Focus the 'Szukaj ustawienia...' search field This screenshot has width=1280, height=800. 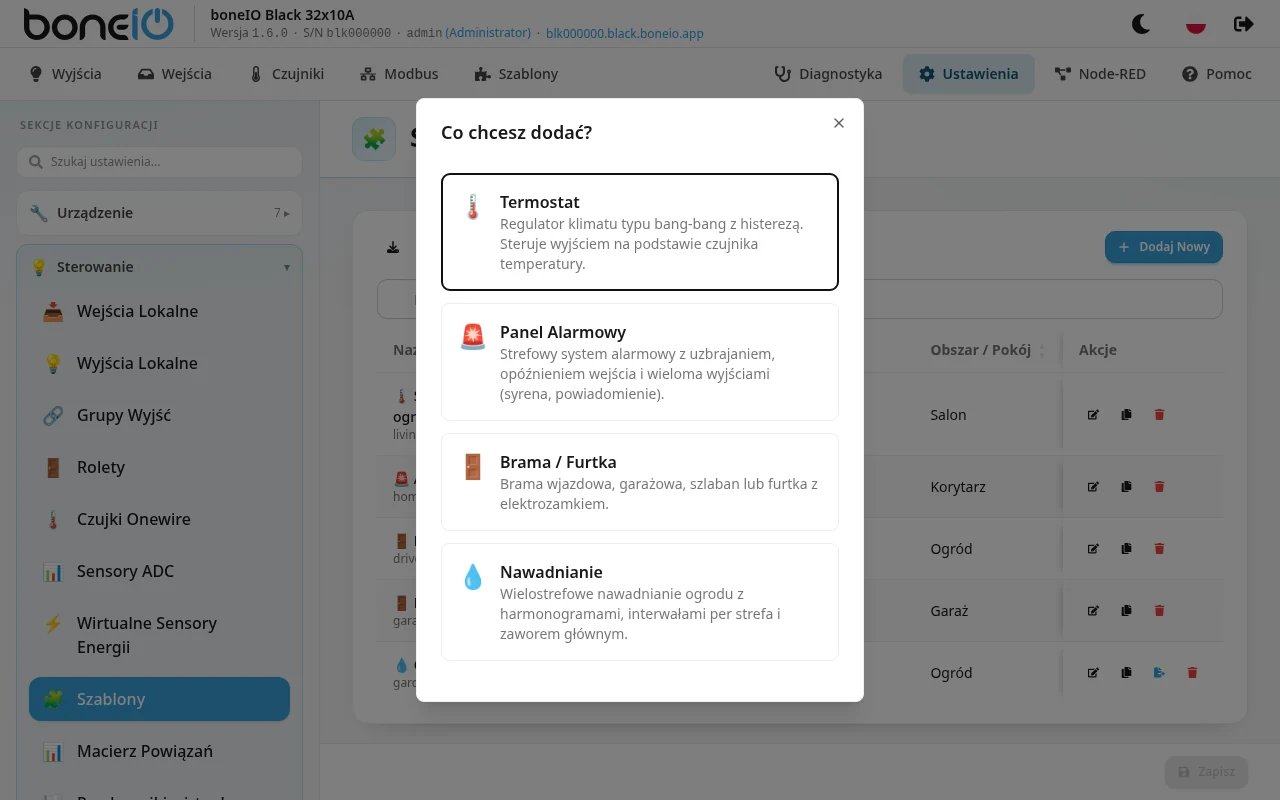pyautogui.click(x=159, y=162)
